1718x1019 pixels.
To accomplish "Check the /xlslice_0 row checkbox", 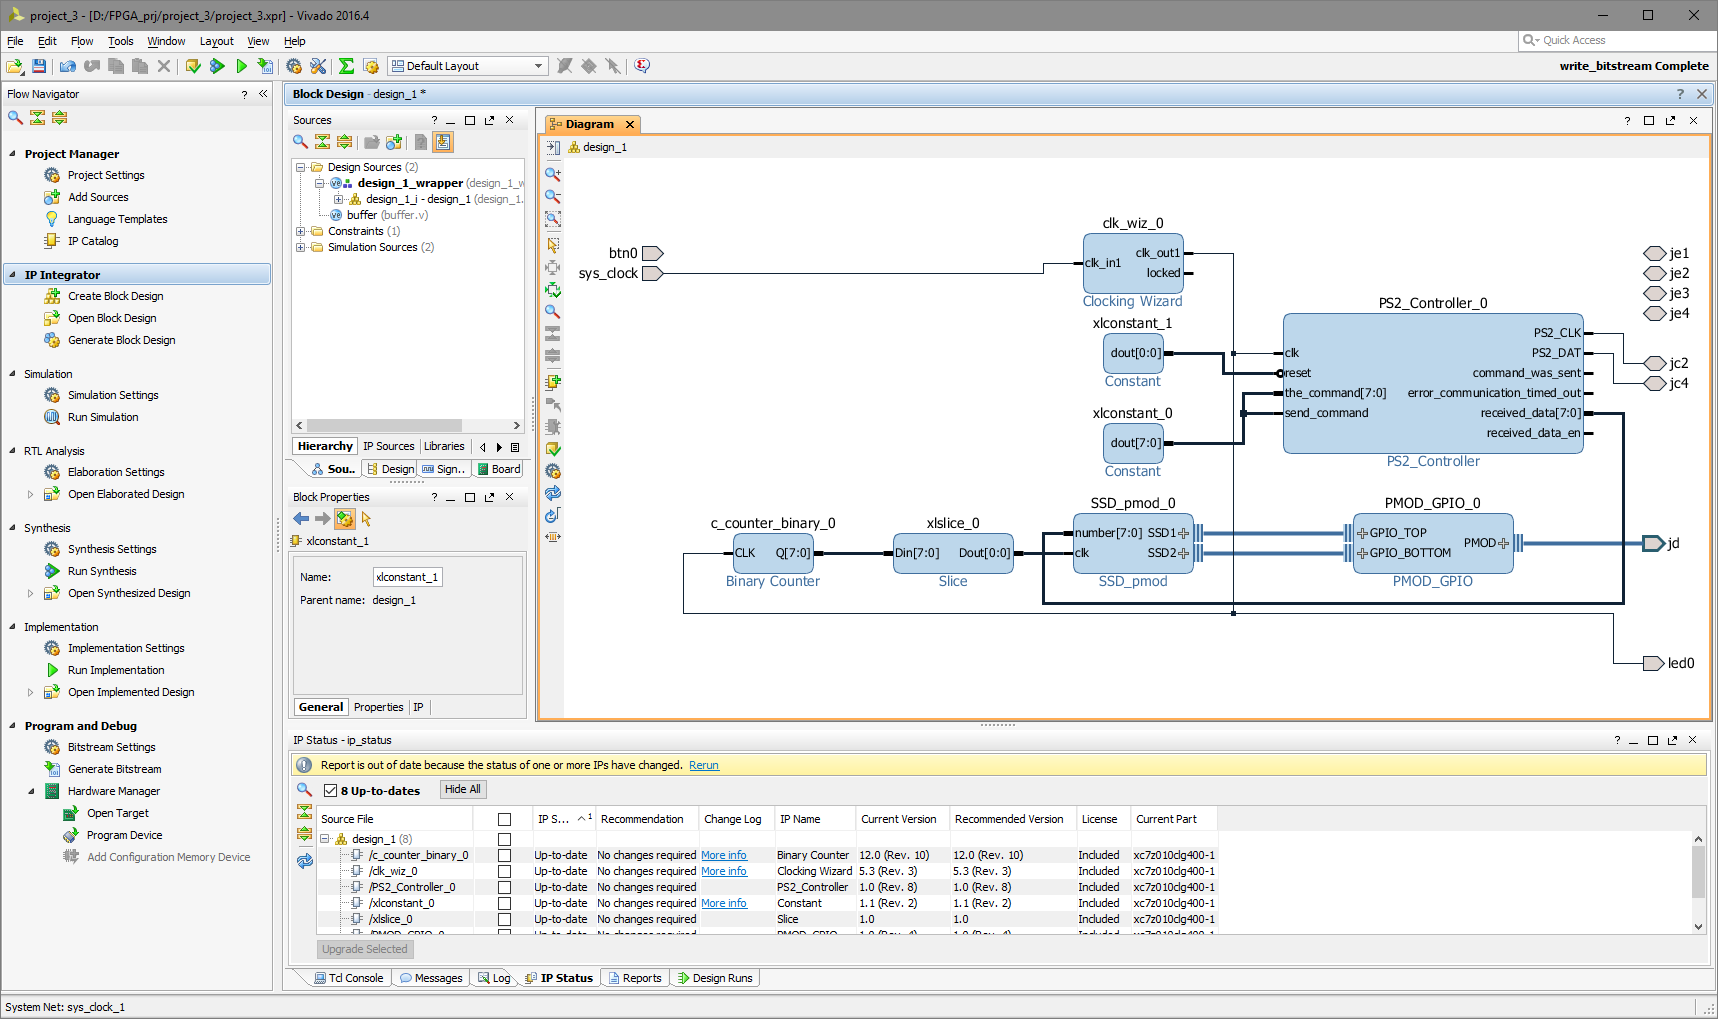I will pos(504,920).
